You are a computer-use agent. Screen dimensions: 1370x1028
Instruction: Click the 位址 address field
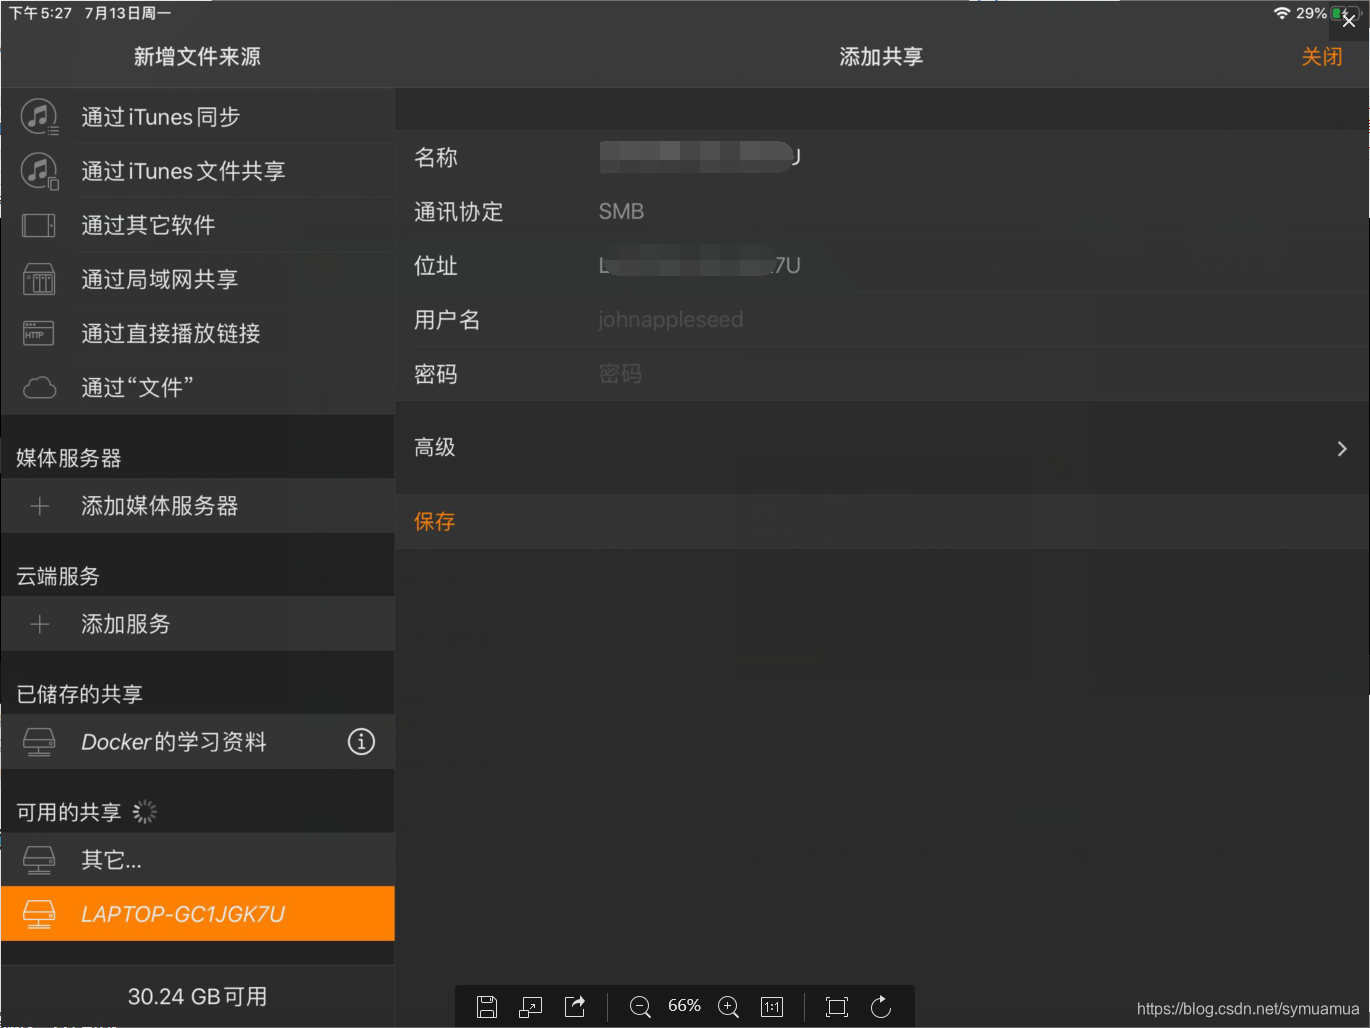point(882,265)
